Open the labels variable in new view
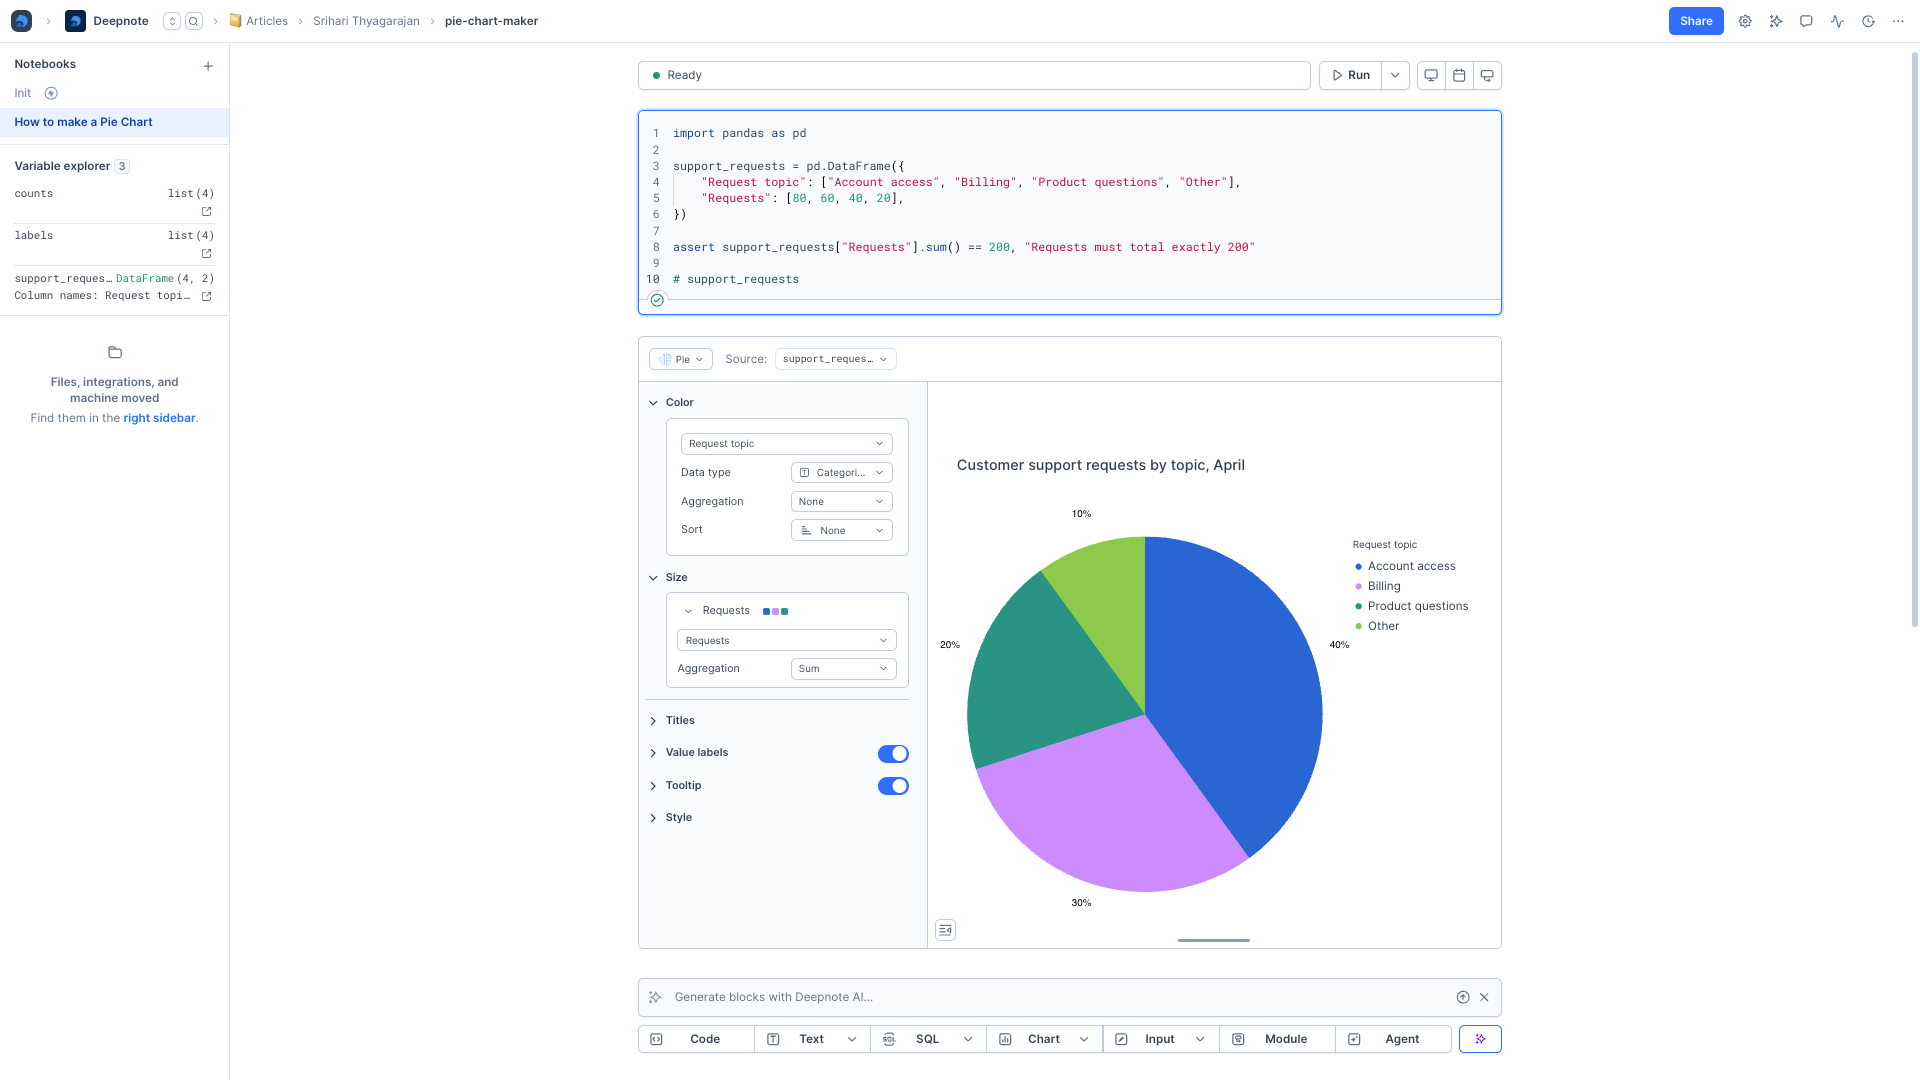This screenshot has width=1920, height=1080. click(x=207, y=254)
